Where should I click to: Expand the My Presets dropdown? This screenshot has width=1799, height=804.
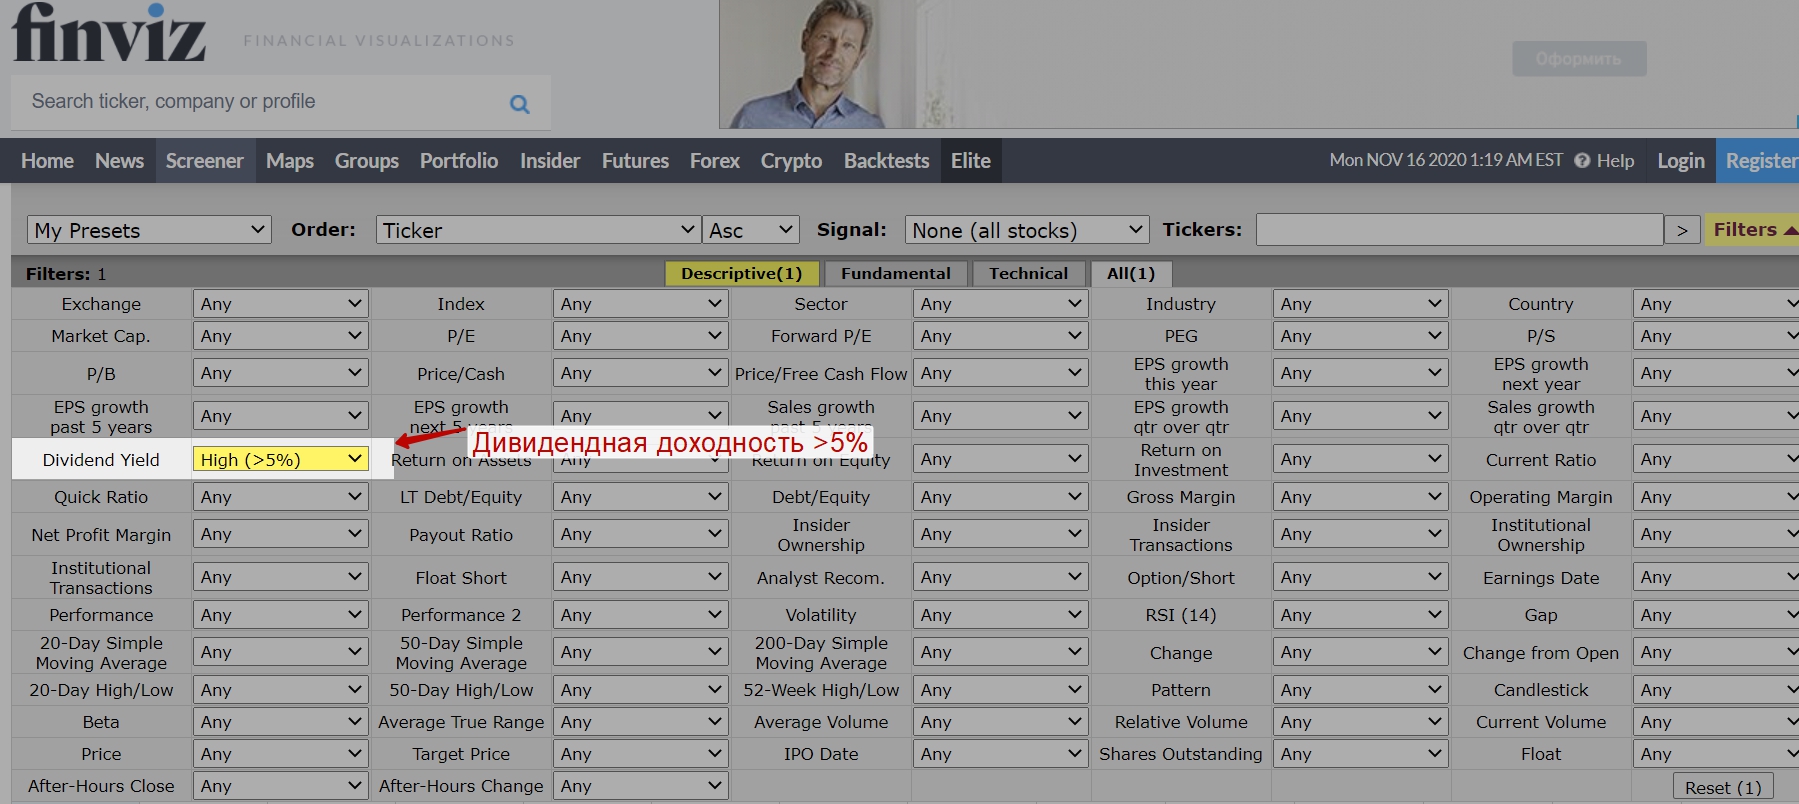tap(149, 230)
